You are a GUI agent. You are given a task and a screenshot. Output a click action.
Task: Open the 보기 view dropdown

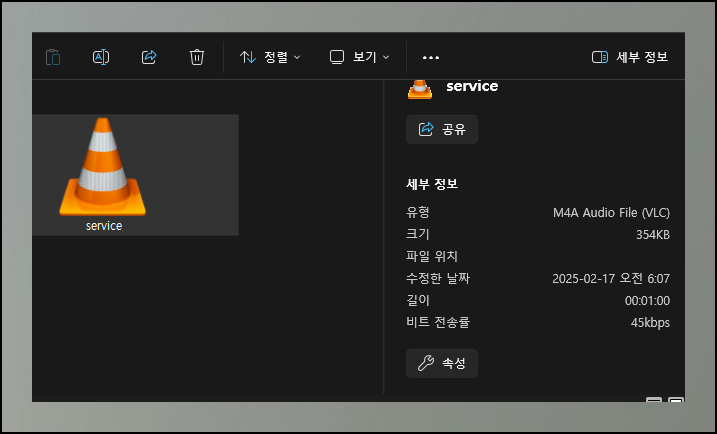[359, 57]
